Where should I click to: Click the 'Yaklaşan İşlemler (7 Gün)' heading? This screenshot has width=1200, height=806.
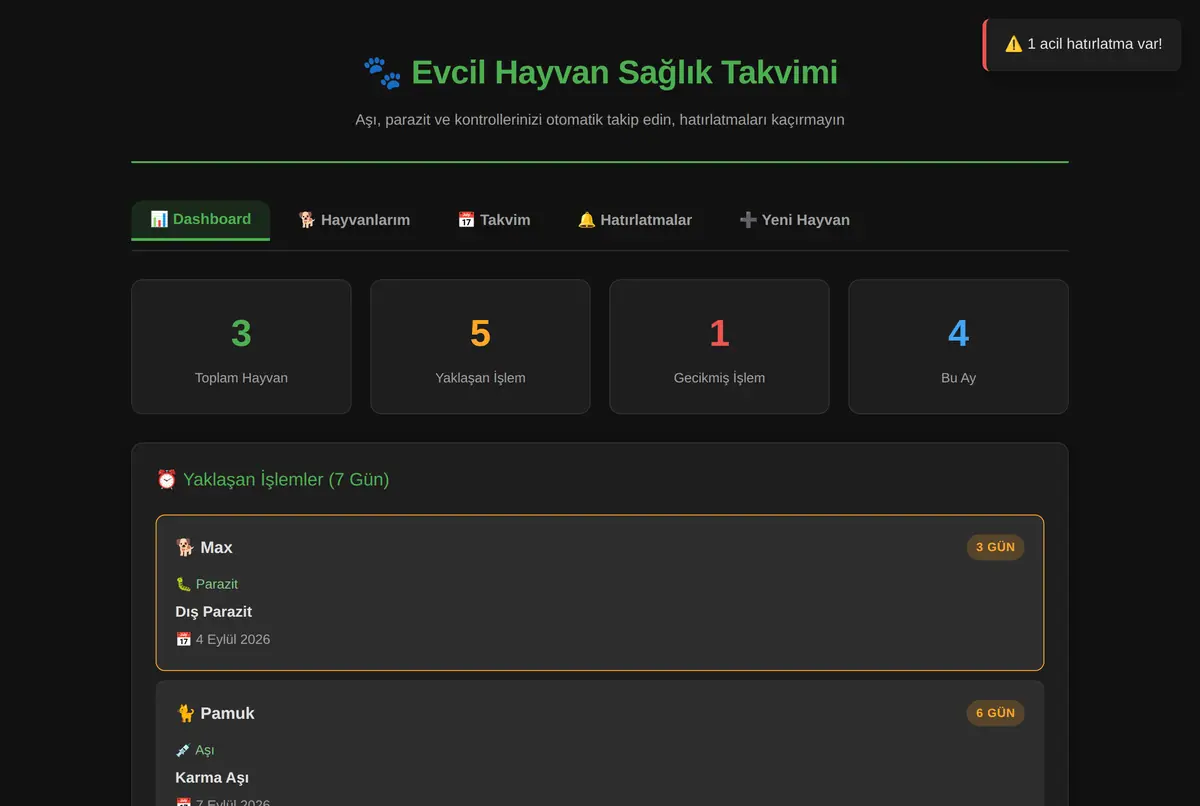tap(273, 480)
